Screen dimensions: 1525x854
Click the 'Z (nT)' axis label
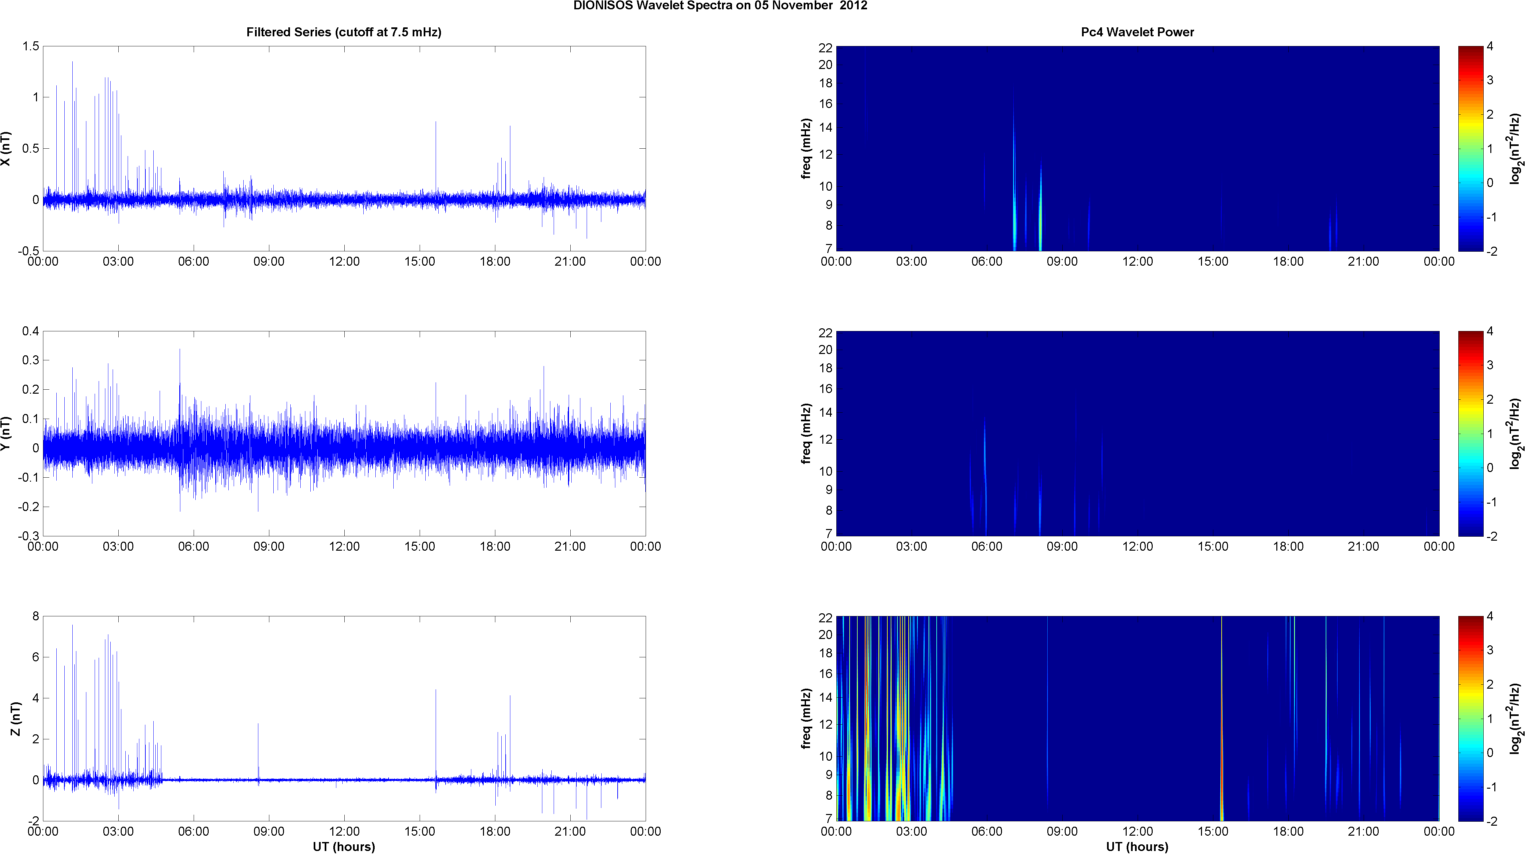[15, 719]
